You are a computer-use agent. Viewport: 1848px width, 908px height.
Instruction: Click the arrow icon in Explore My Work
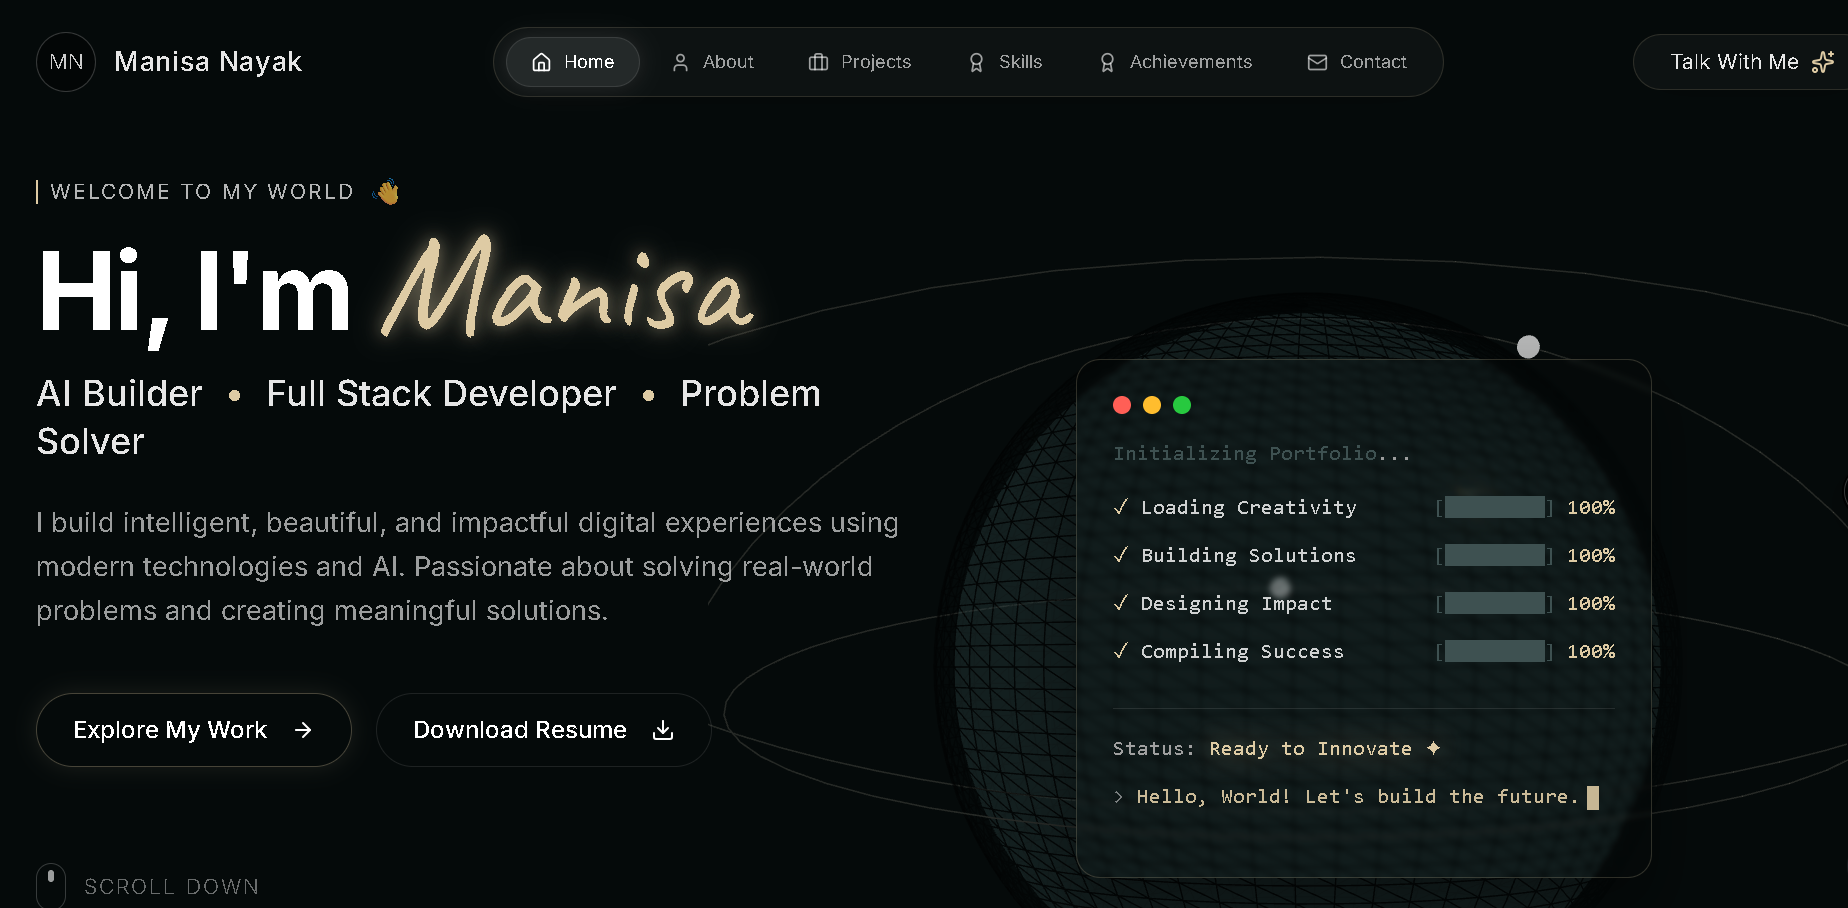(x=303, y=730)
